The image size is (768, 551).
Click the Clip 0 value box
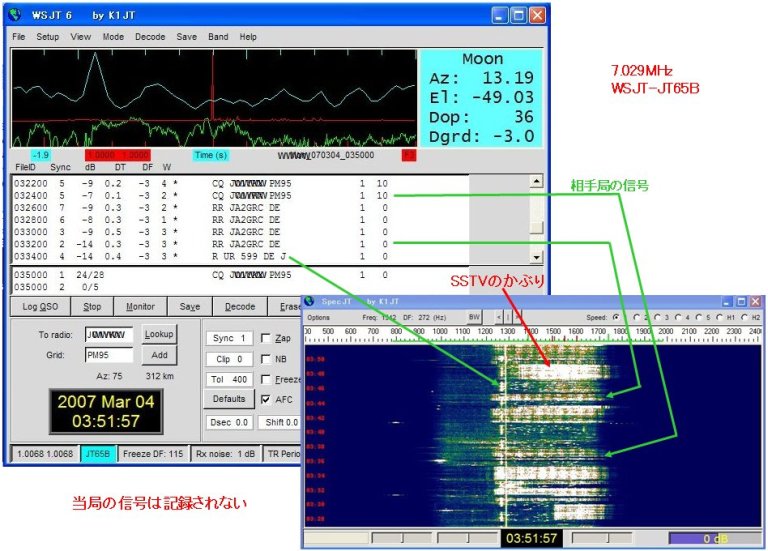229,359
